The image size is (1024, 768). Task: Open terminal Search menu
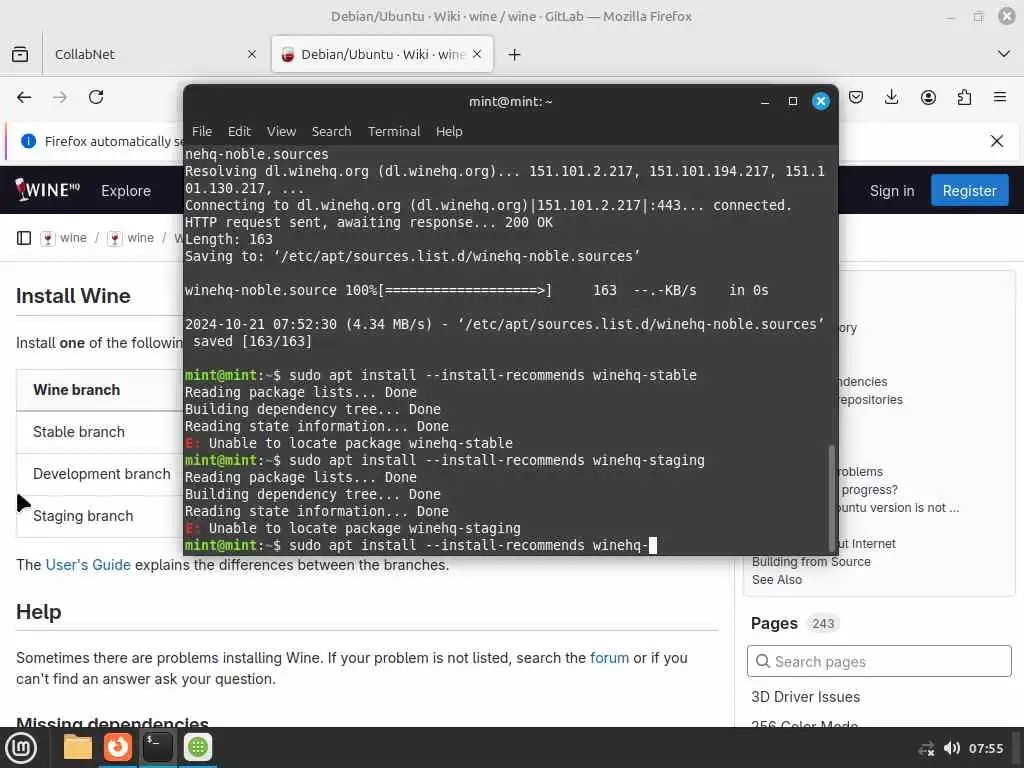(331, 131)
